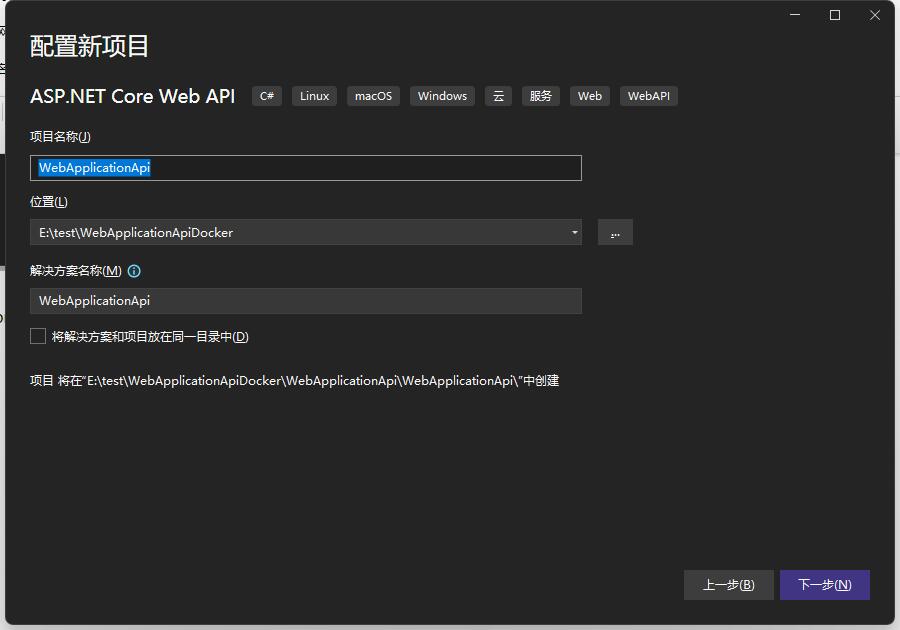
Task: Click the Web project type tag
Action: coord(590,96)
